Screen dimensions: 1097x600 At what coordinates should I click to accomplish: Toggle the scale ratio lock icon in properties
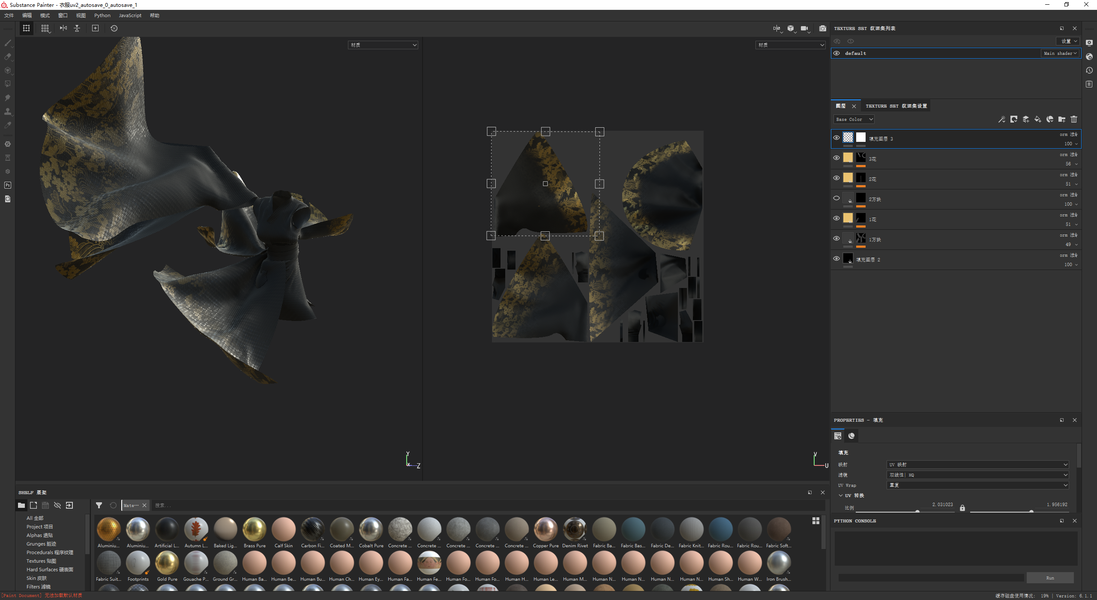(x=962, y=508)
